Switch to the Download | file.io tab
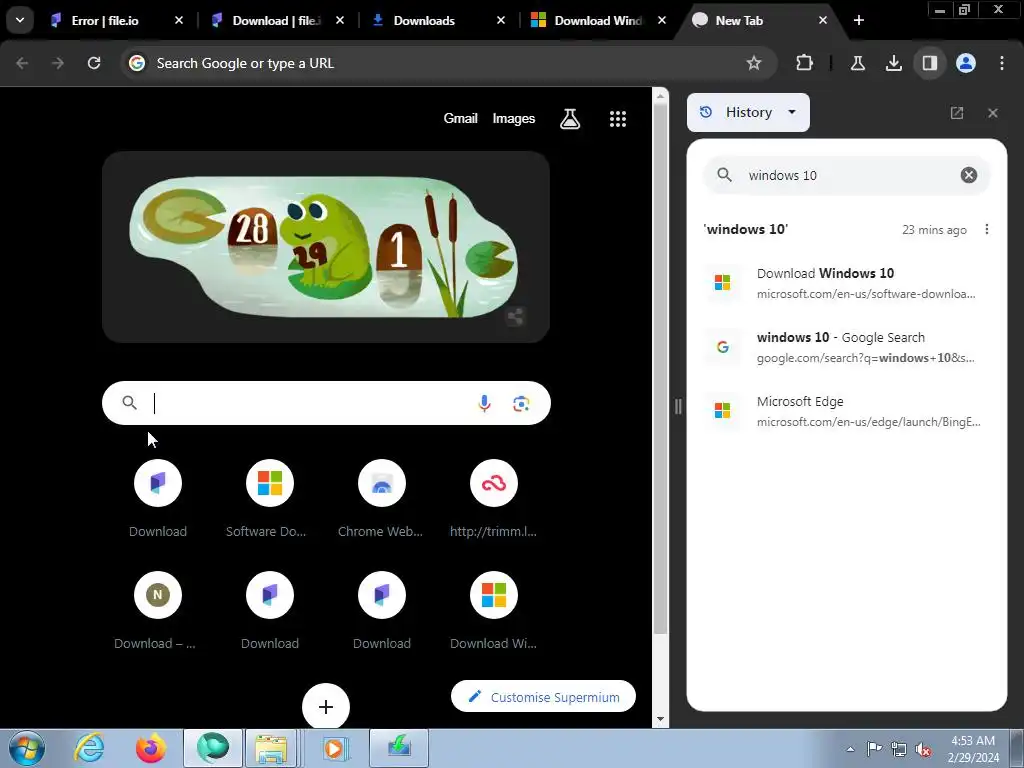Viewport: 1024px width, 768px height. tap(279, 20)
